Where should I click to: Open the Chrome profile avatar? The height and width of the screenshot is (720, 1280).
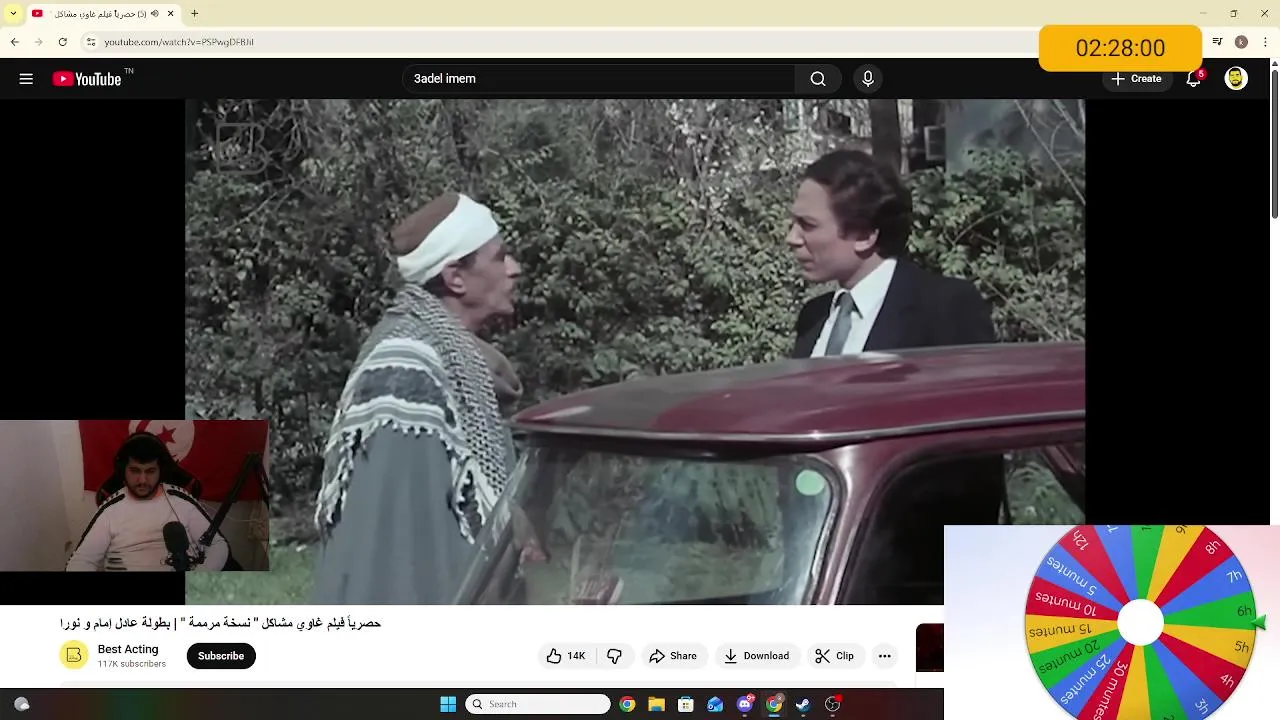pos(1241,42)
